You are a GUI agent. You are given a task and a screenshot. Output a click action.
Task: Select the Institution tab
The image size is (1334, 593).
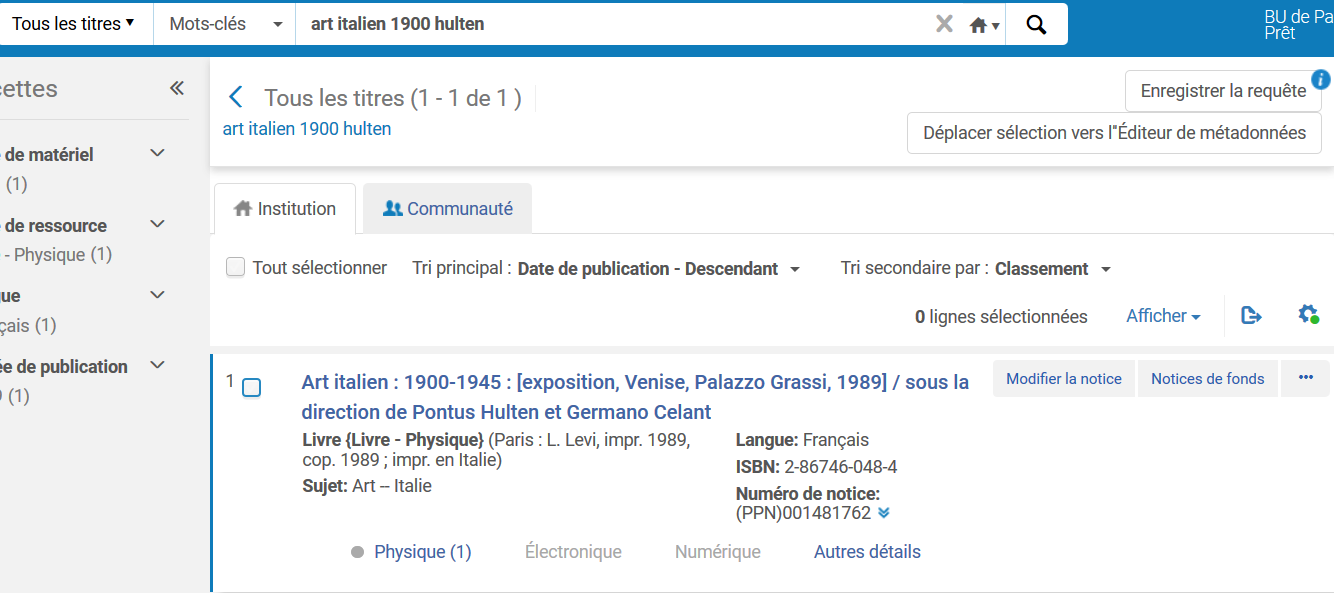click(284, 209)
